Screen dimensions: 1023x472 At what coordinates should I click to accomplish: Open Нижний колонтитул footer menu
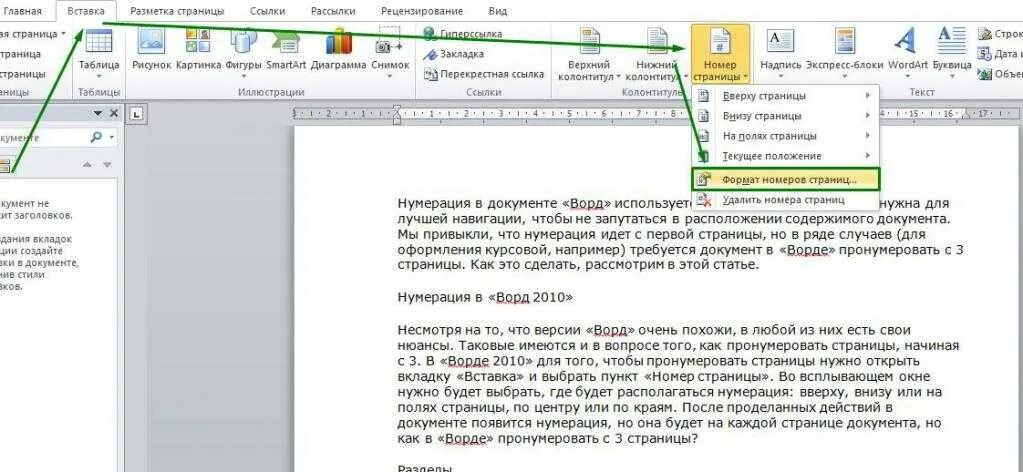[657, 55]
